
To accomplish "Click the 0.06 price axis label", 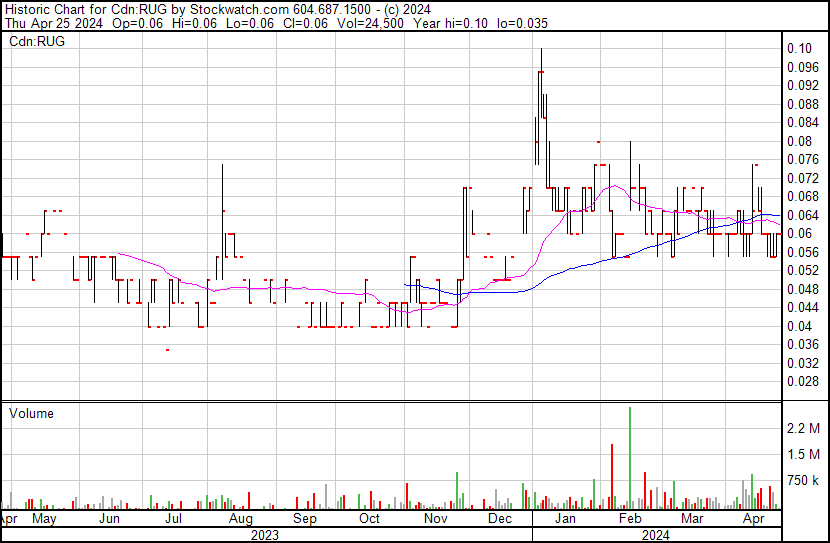I will tap(799, 233).
